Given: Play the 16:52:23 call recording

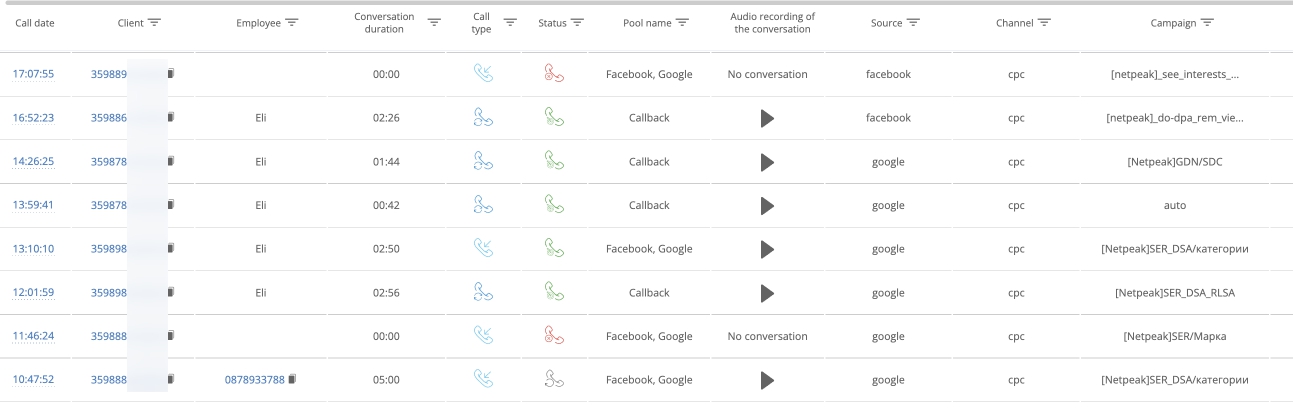Looking at the screenshot, I should pyautogui.click(x=767, y=118).
